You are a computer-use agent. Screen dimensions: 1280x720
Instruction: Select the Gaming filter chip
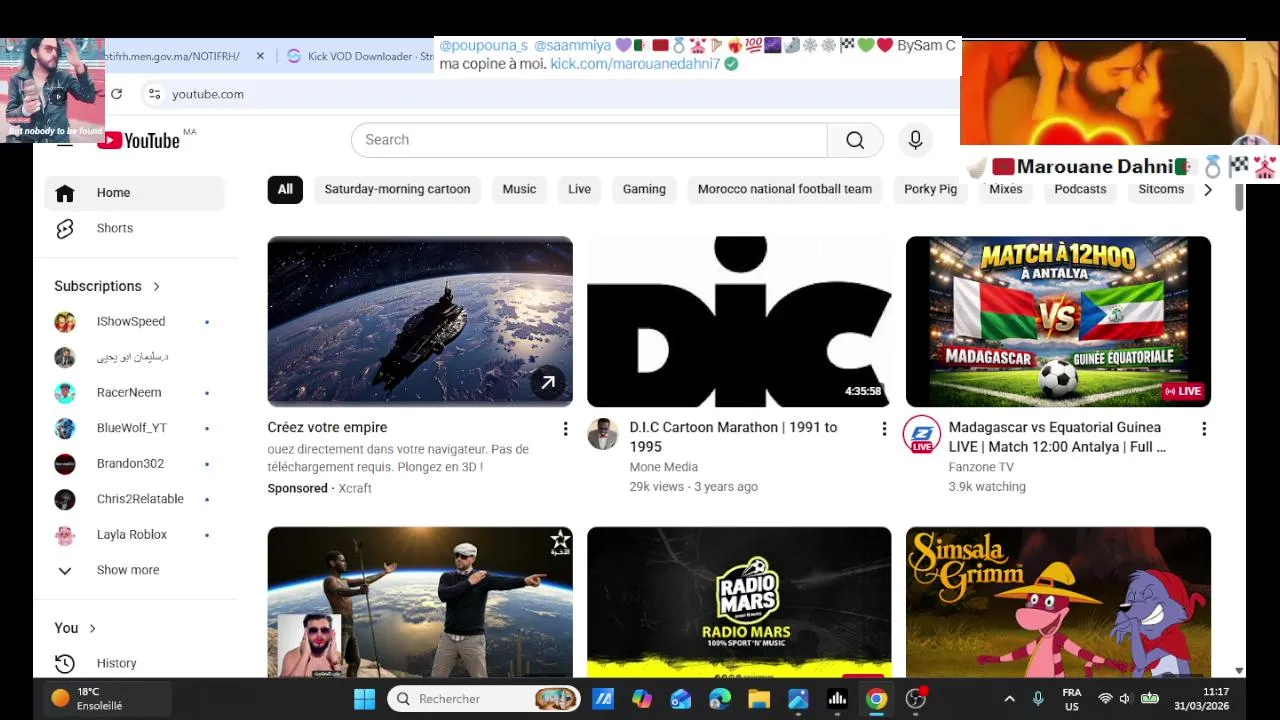tap(644, 190)
